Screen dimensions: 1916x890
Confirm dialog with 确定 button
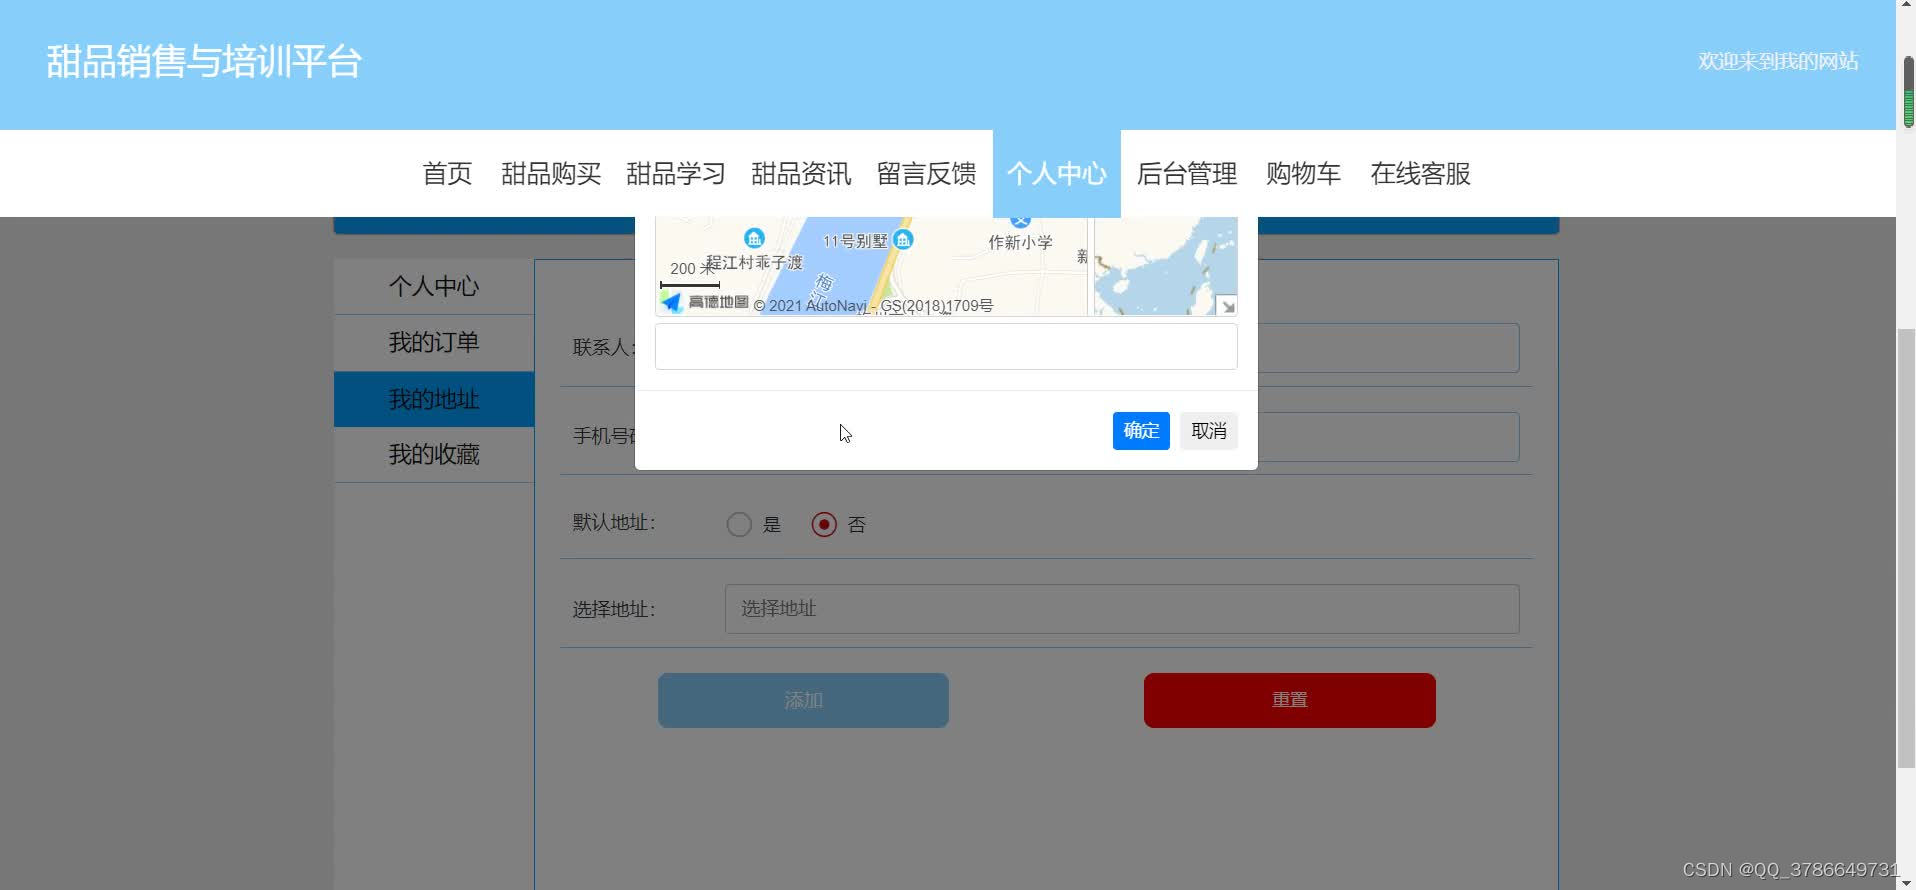pos(1141,431)
